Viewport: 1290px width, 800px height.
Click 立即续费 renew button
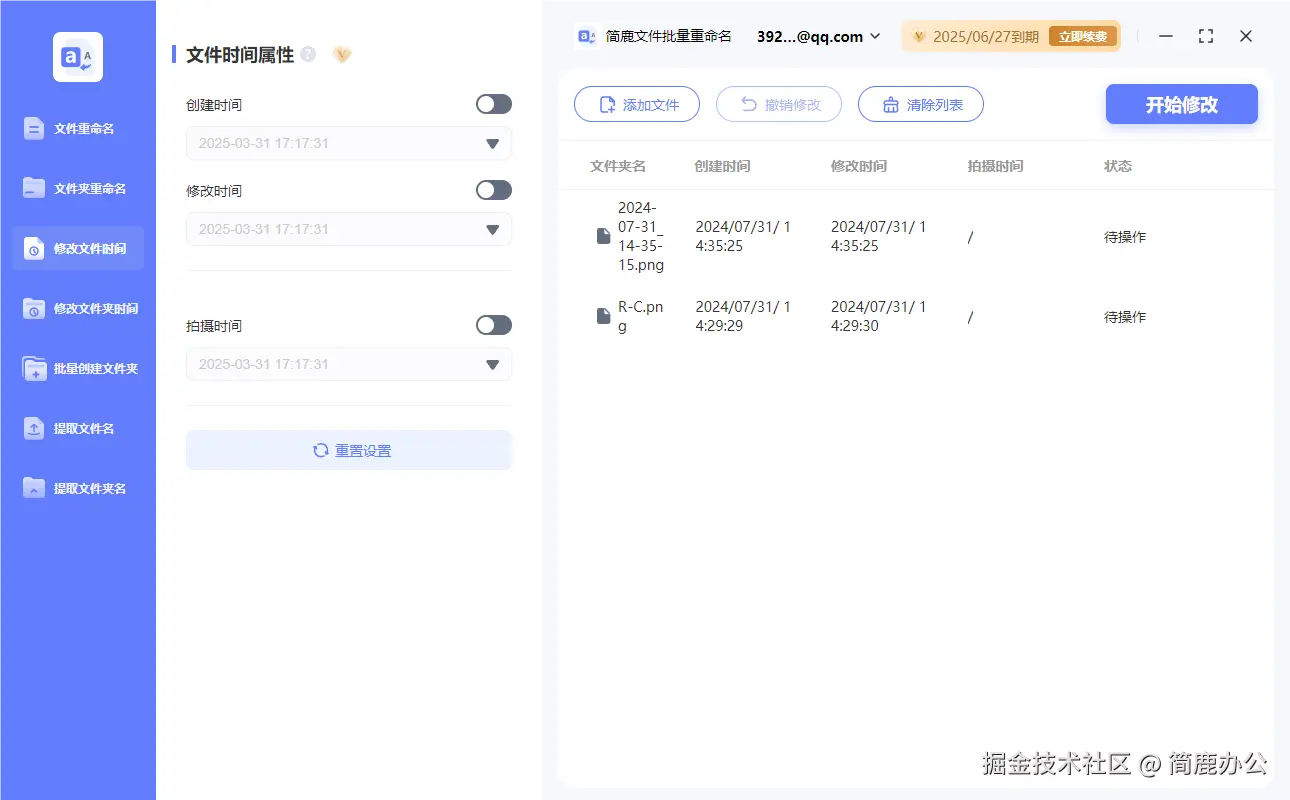coord(1083,37)
